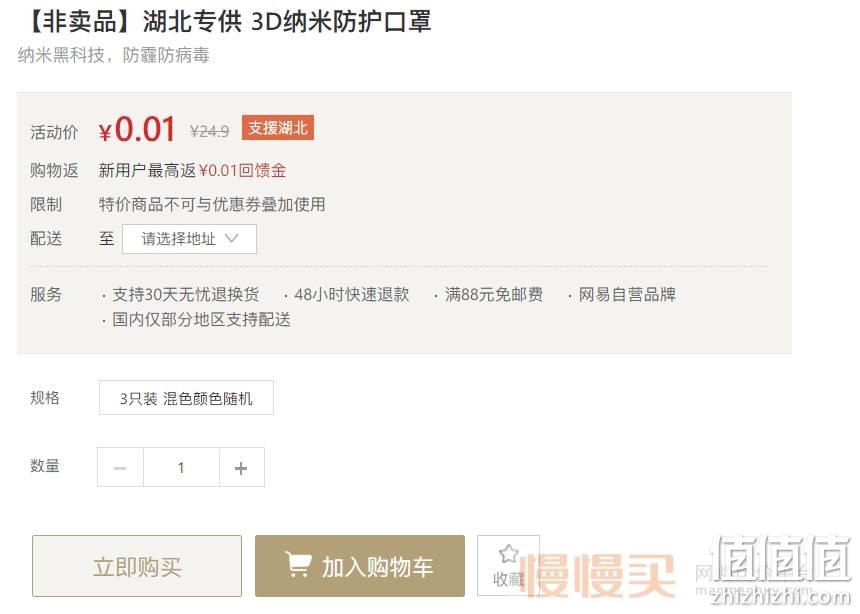Click 国内仅部分地区支持配送 service note
The width and height of the screenshot is (860, 614).
click(201, 319)
